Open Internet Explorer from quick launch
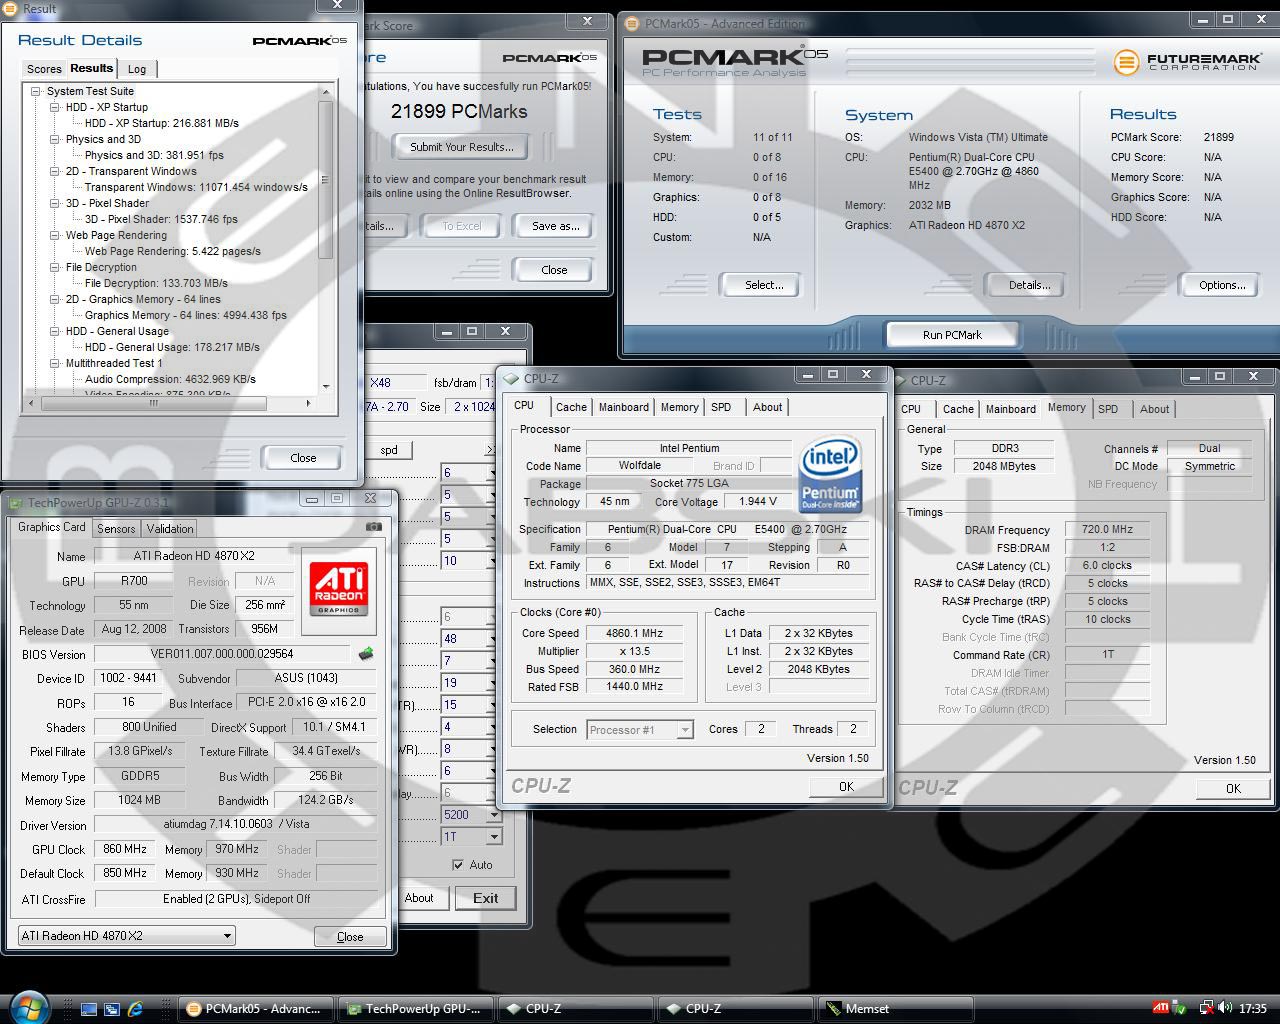Screen dimensions: 1280x1024 (x=135, y=1009)
